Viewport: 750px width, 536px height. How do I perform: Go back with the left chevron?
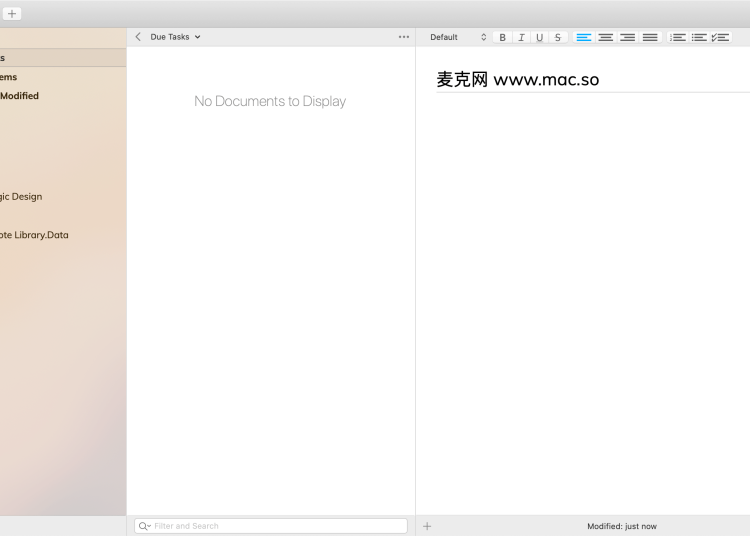click(x=138, y=37)
